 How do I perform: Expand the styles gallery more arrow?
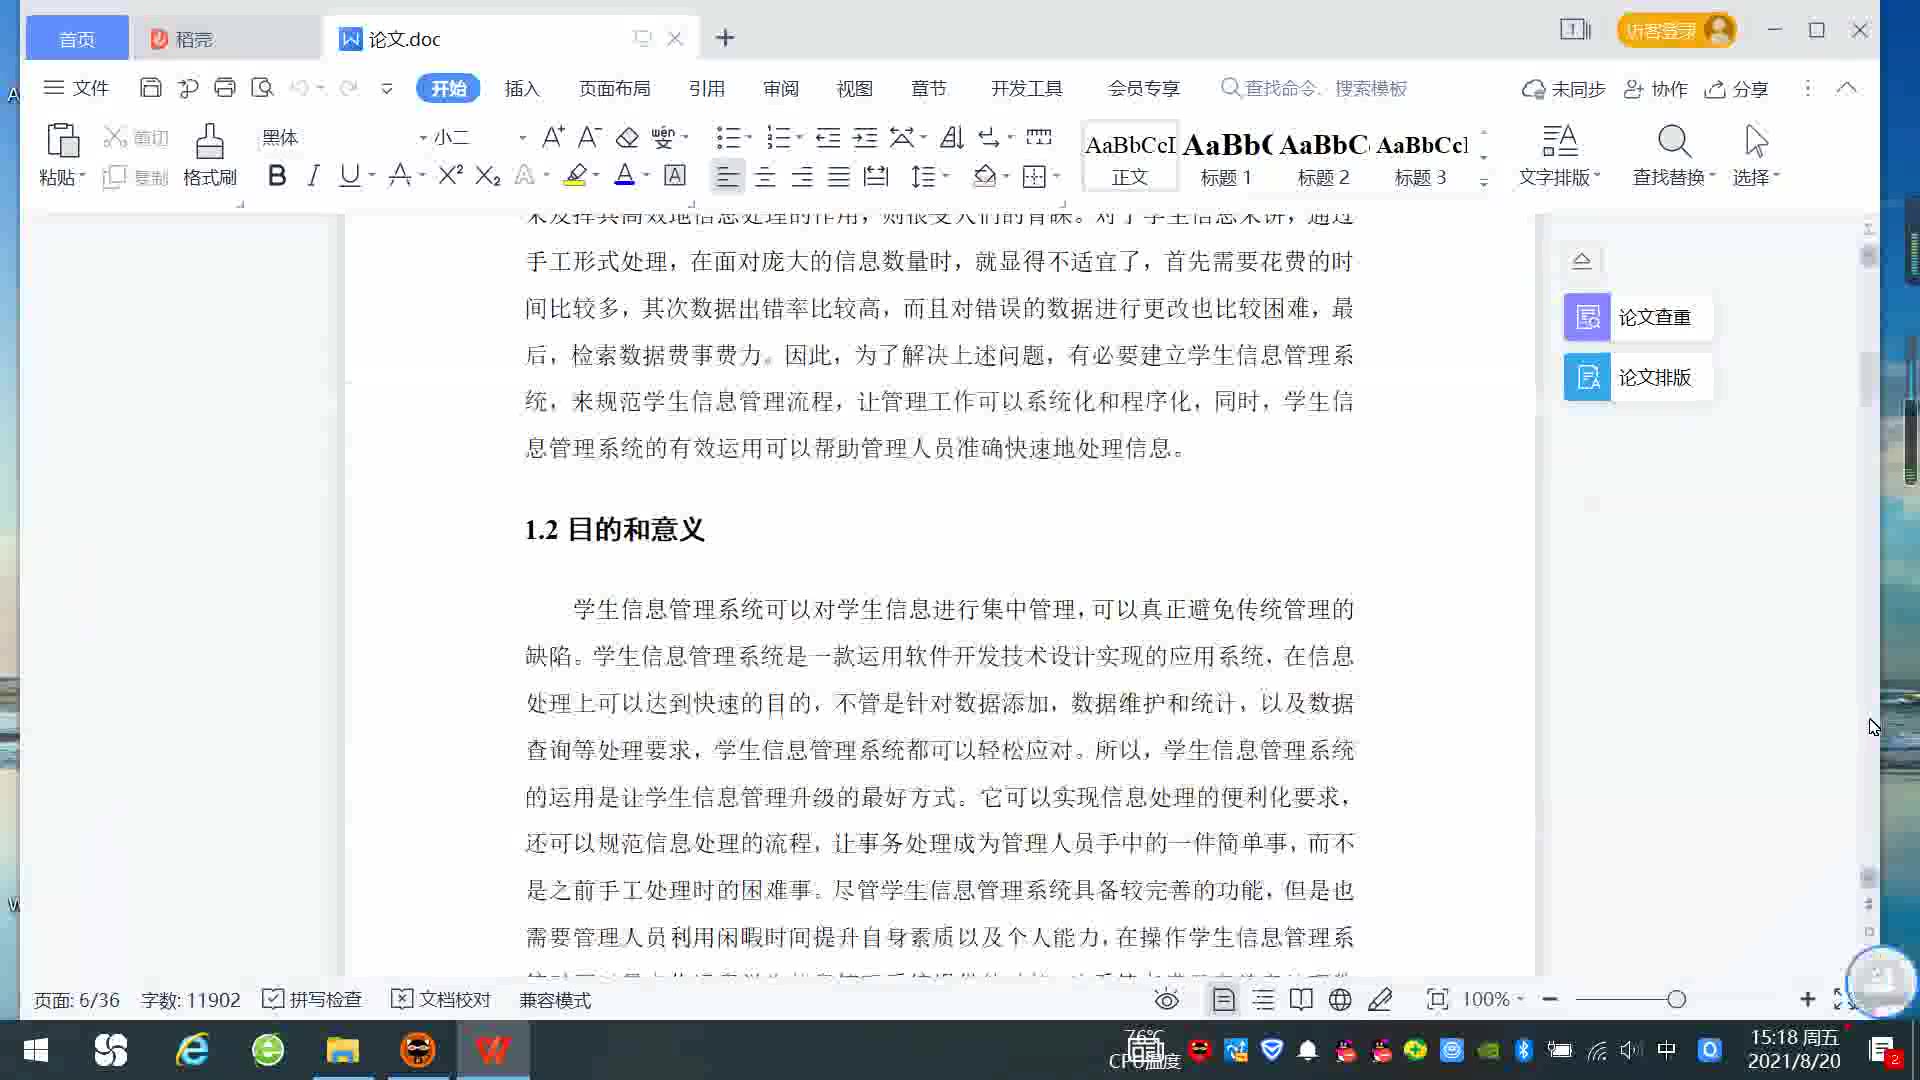(1484, 182)
